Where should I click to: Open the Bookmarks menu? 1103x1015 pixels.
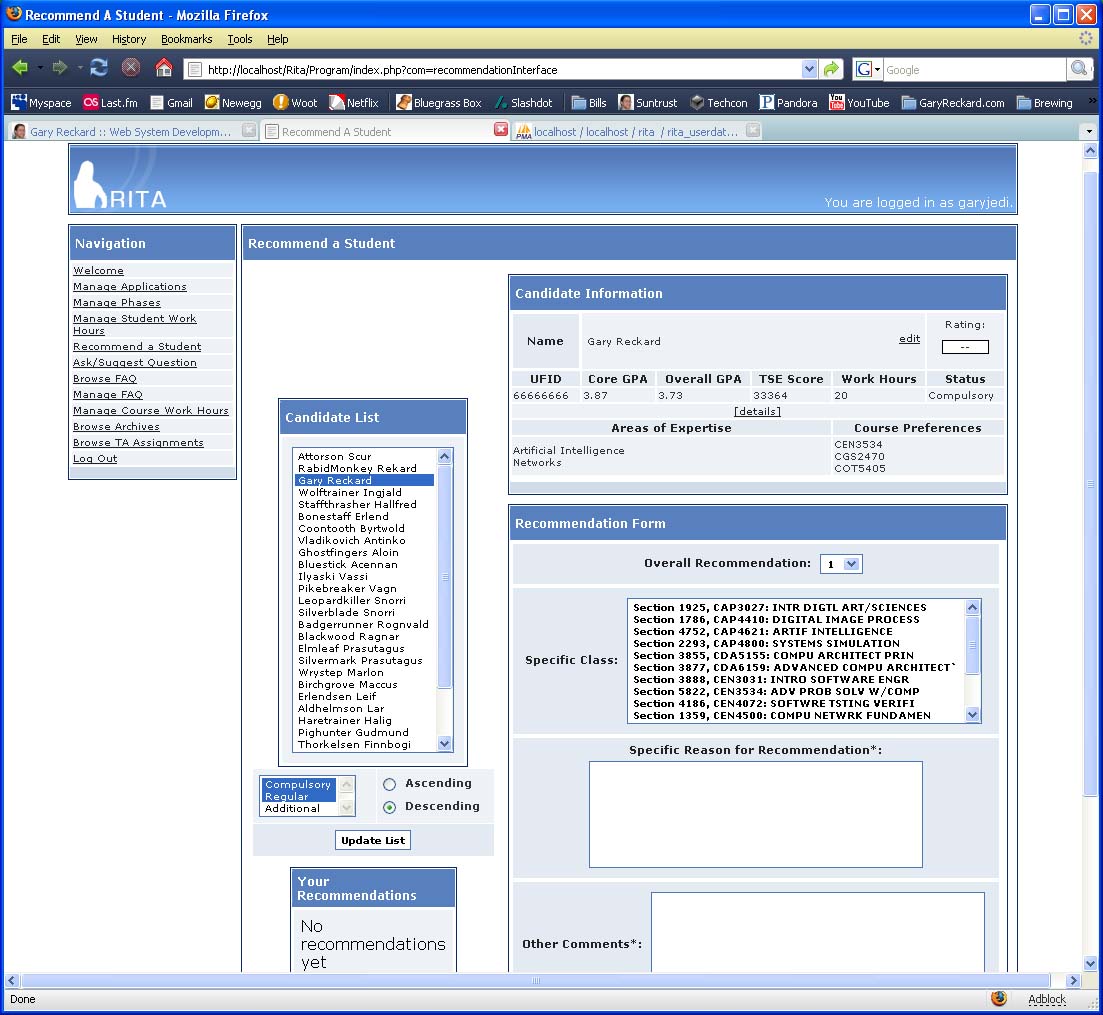[186, 39]
